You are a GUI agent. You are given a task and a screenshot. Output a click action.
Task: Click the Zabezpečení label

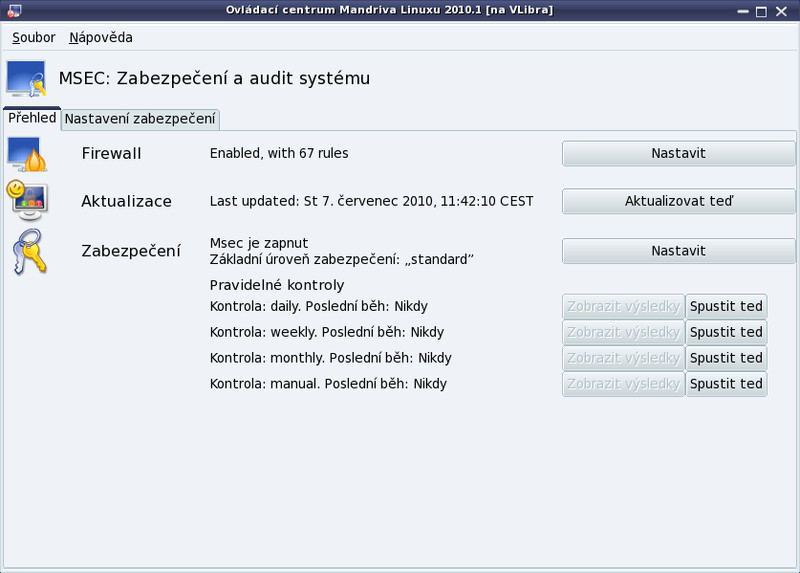pos(131,251)
